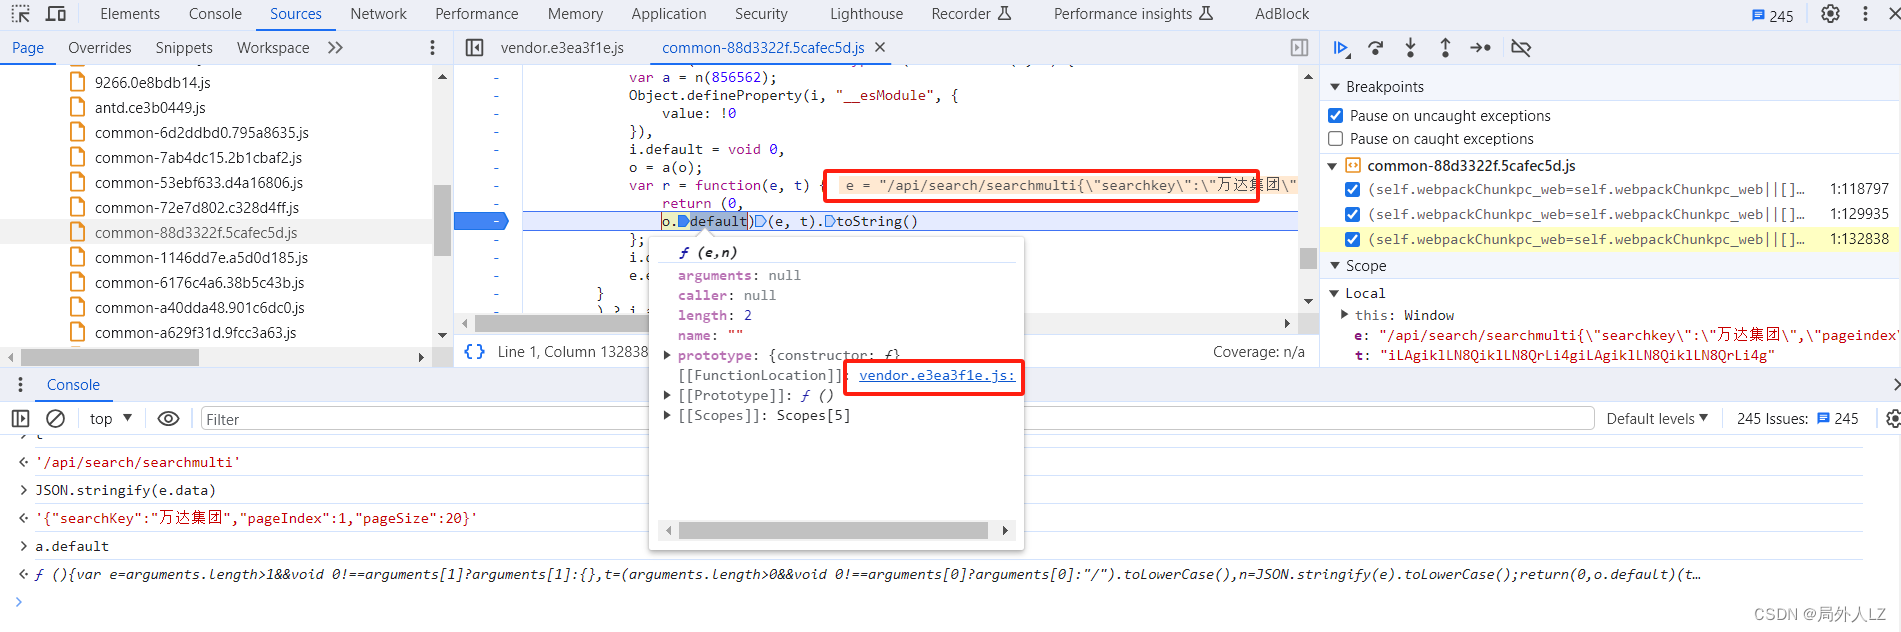Uncheck breakpoint at 1:132838
Screen dimensions: 1901x632
point(1352,239)
